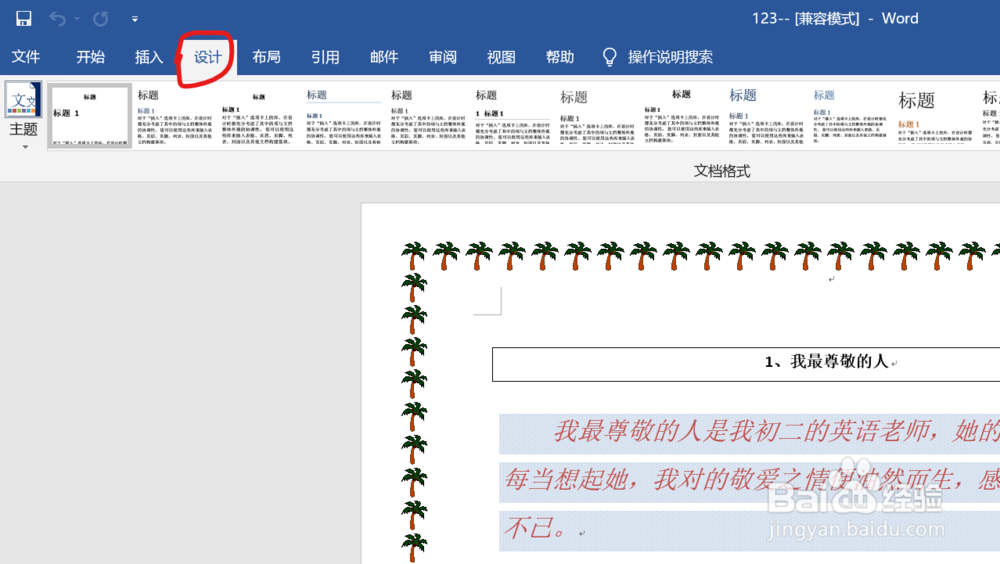Click the red text 不已。
Image resolution: width=1000 pixels, height=564 pixels.
(x=536, y=528)
